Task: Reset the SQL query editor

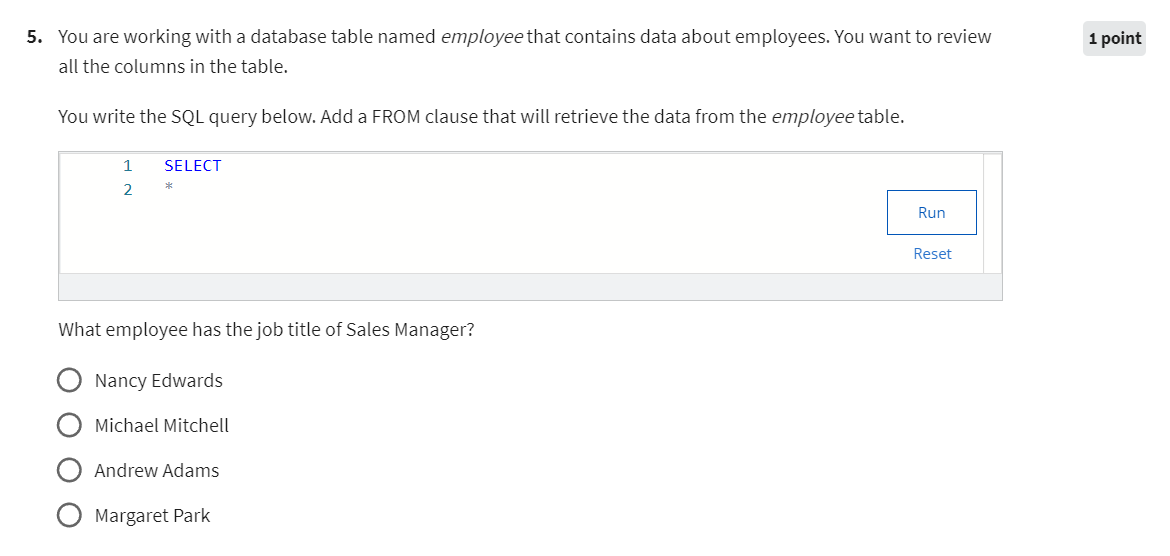Action: [932, 254]
